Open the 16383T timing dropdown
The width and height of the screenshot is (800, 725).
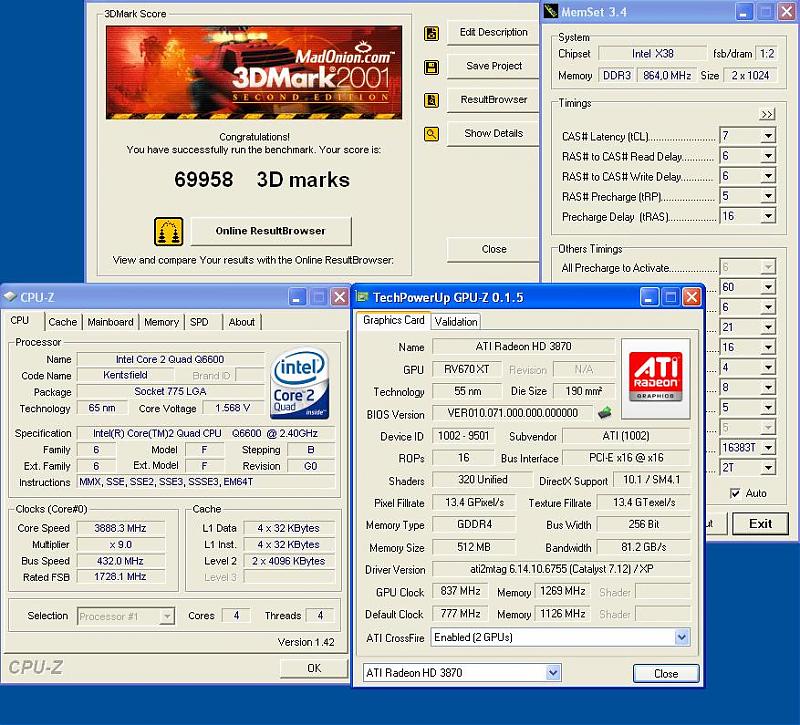tap(768, 447)
